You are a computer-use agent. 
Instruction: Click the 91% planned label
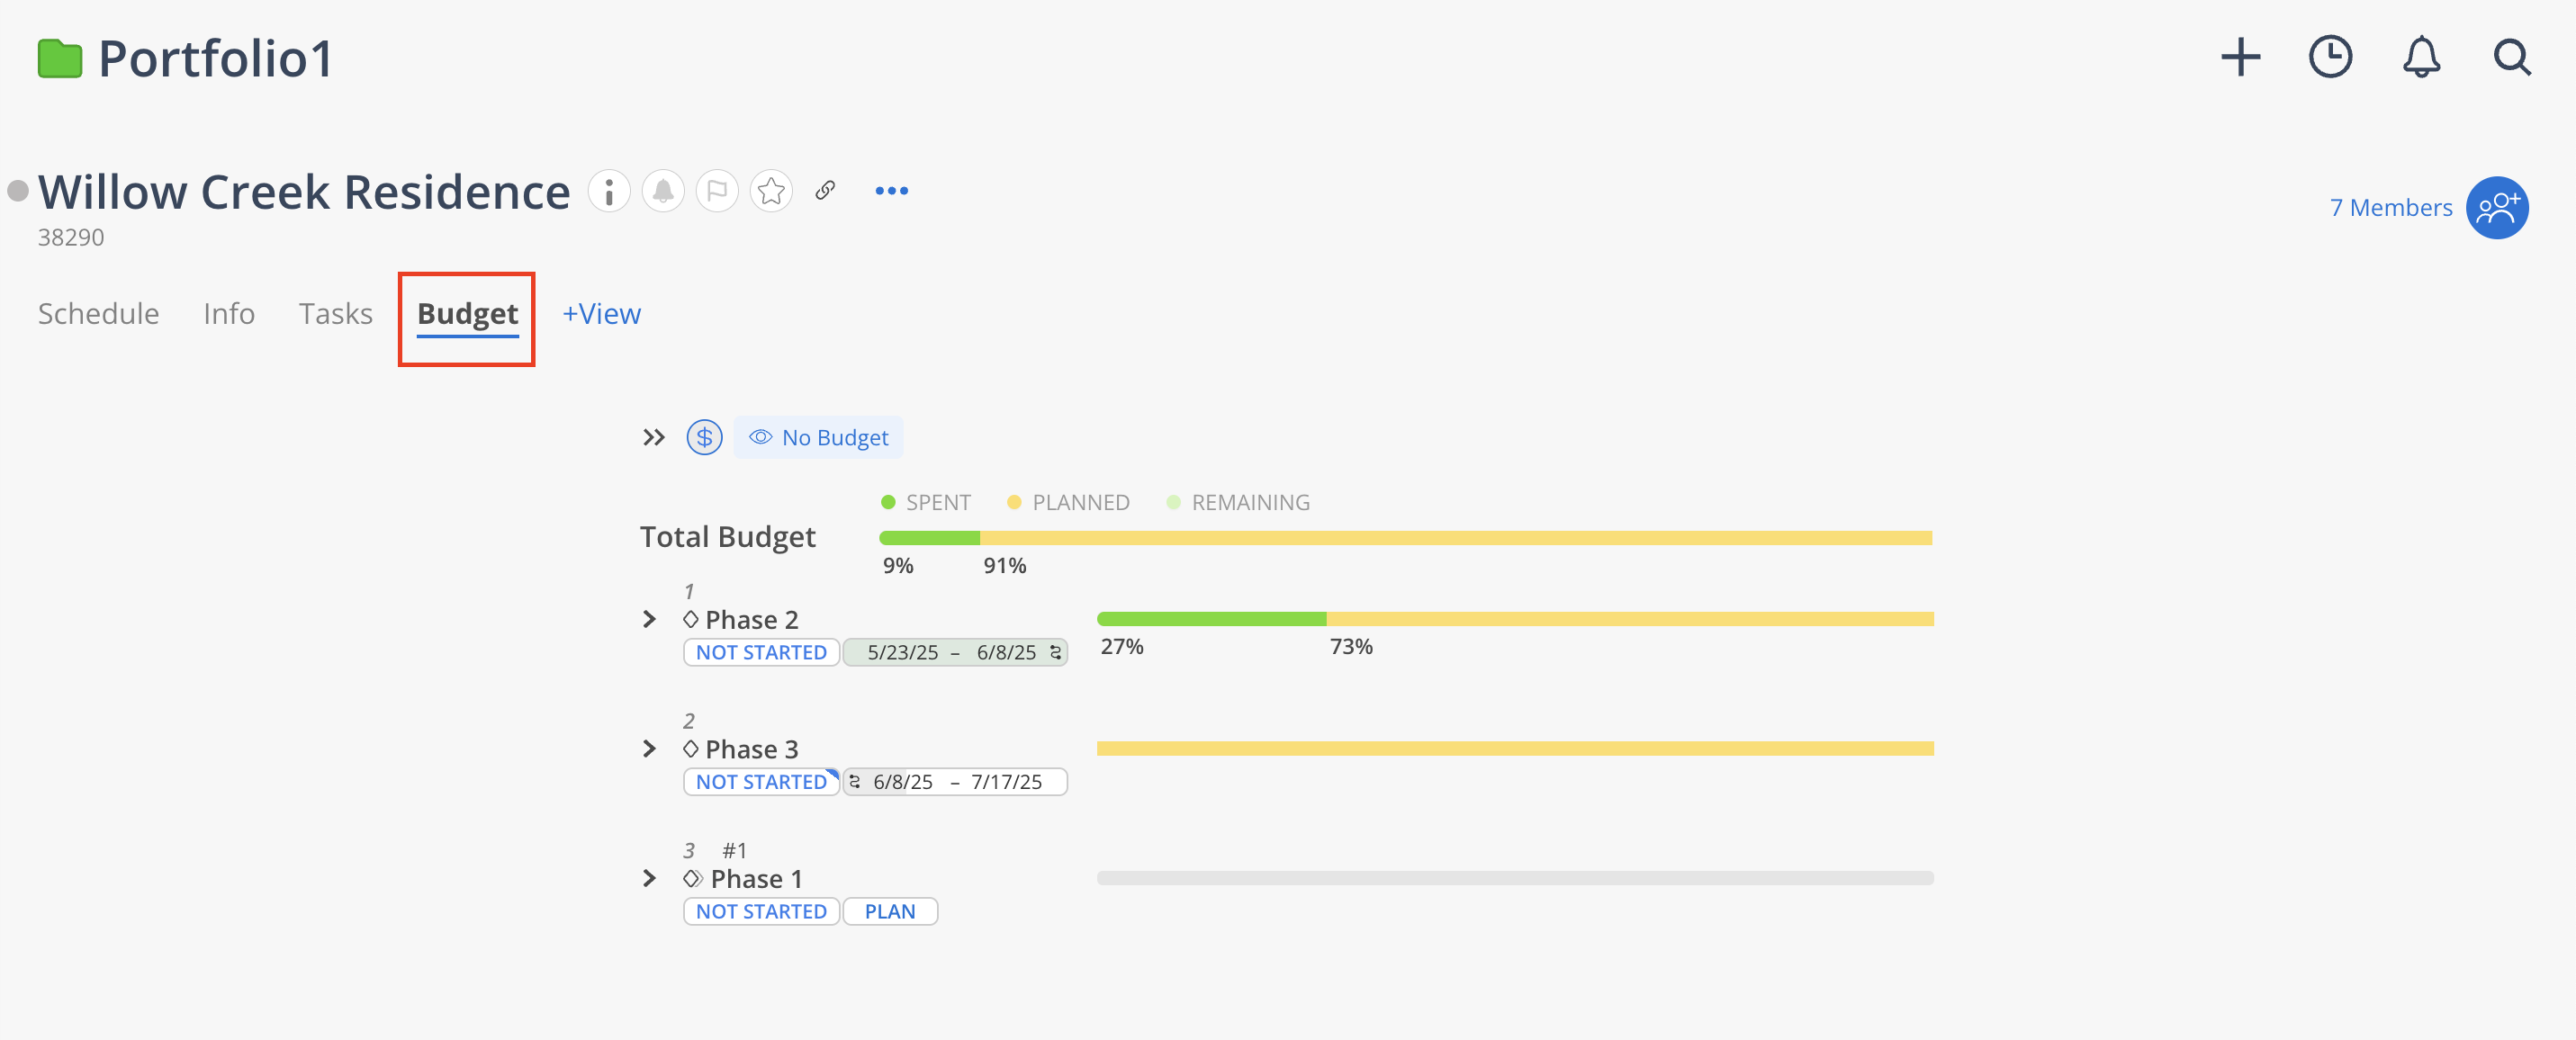(x=1005, y=565)
